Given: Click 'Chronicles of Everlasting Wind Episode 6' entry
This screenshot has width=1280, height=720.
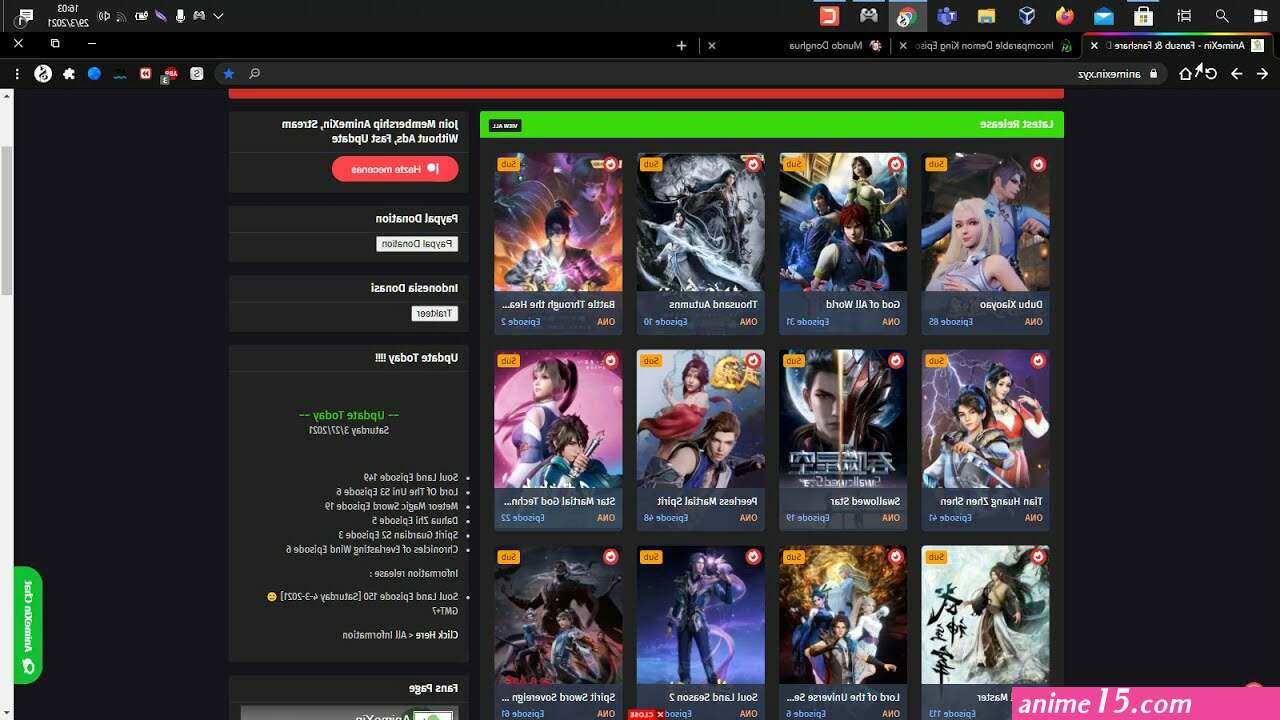Looking at the screenshot, I should tap(372, 549).
